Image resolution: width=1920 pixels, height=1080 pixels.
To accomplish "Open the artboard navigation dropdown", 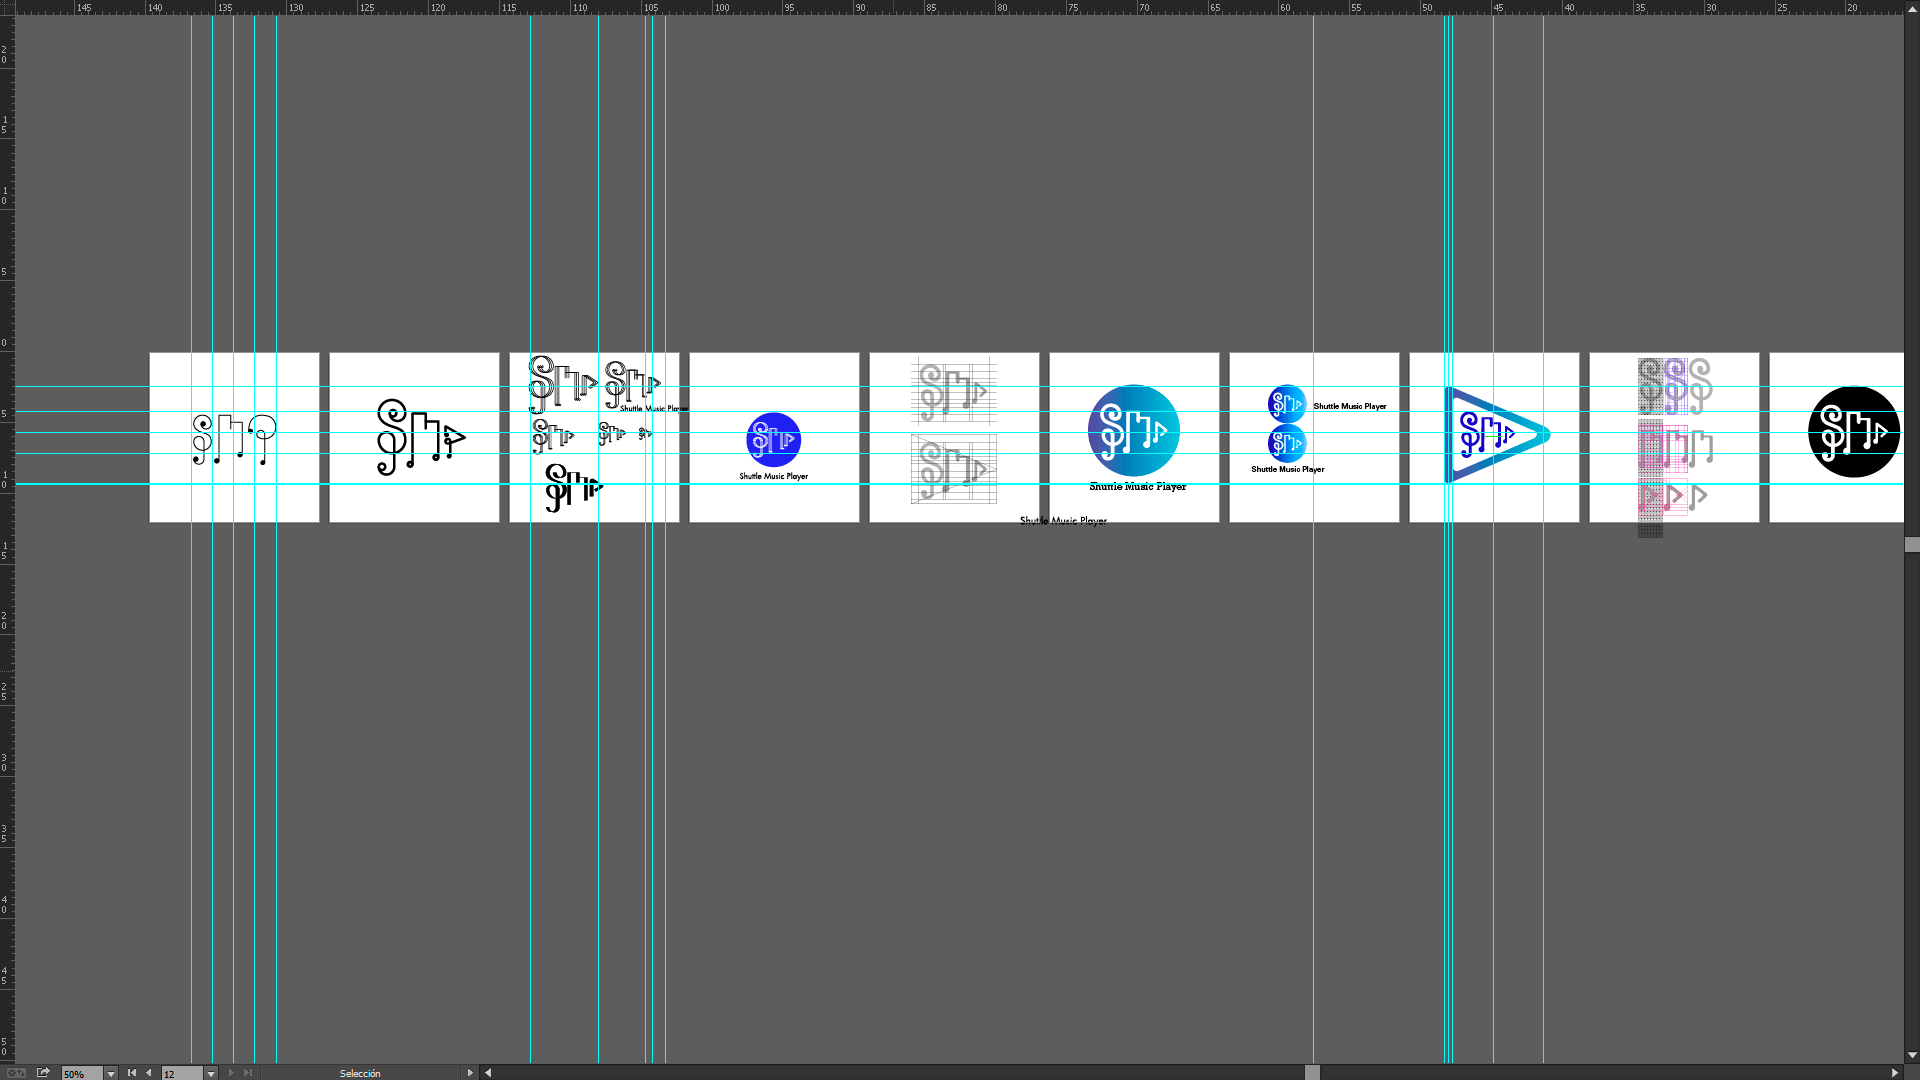I will (211, 1073).
